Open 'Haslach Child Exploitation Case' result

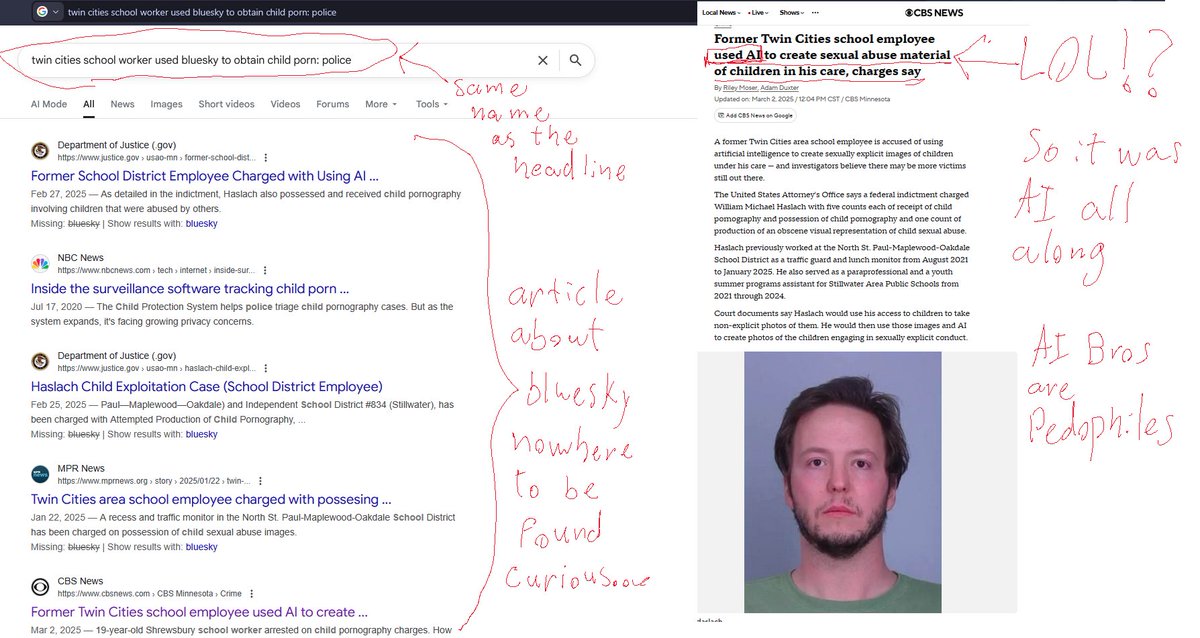point(207,386)
